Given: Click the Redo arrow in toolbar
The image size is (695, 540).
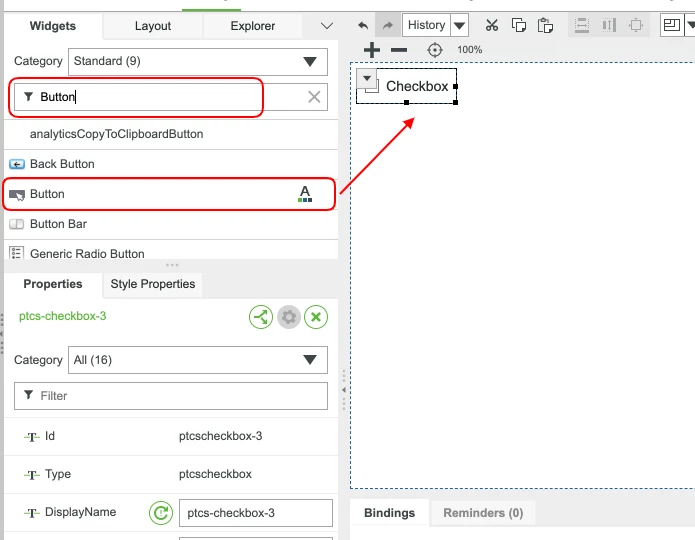Looking at the screenshot, I should point(388,25).
